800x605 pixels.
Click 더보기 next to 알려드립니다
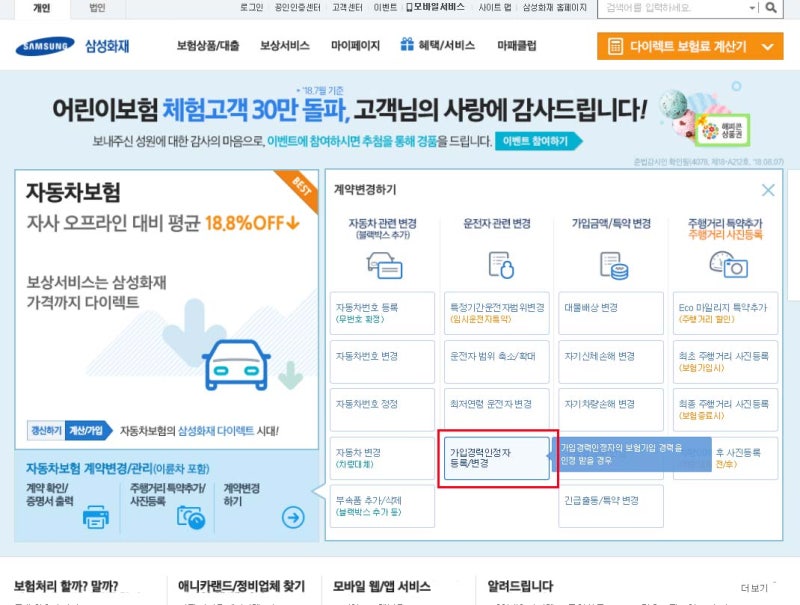pos(754,588)
